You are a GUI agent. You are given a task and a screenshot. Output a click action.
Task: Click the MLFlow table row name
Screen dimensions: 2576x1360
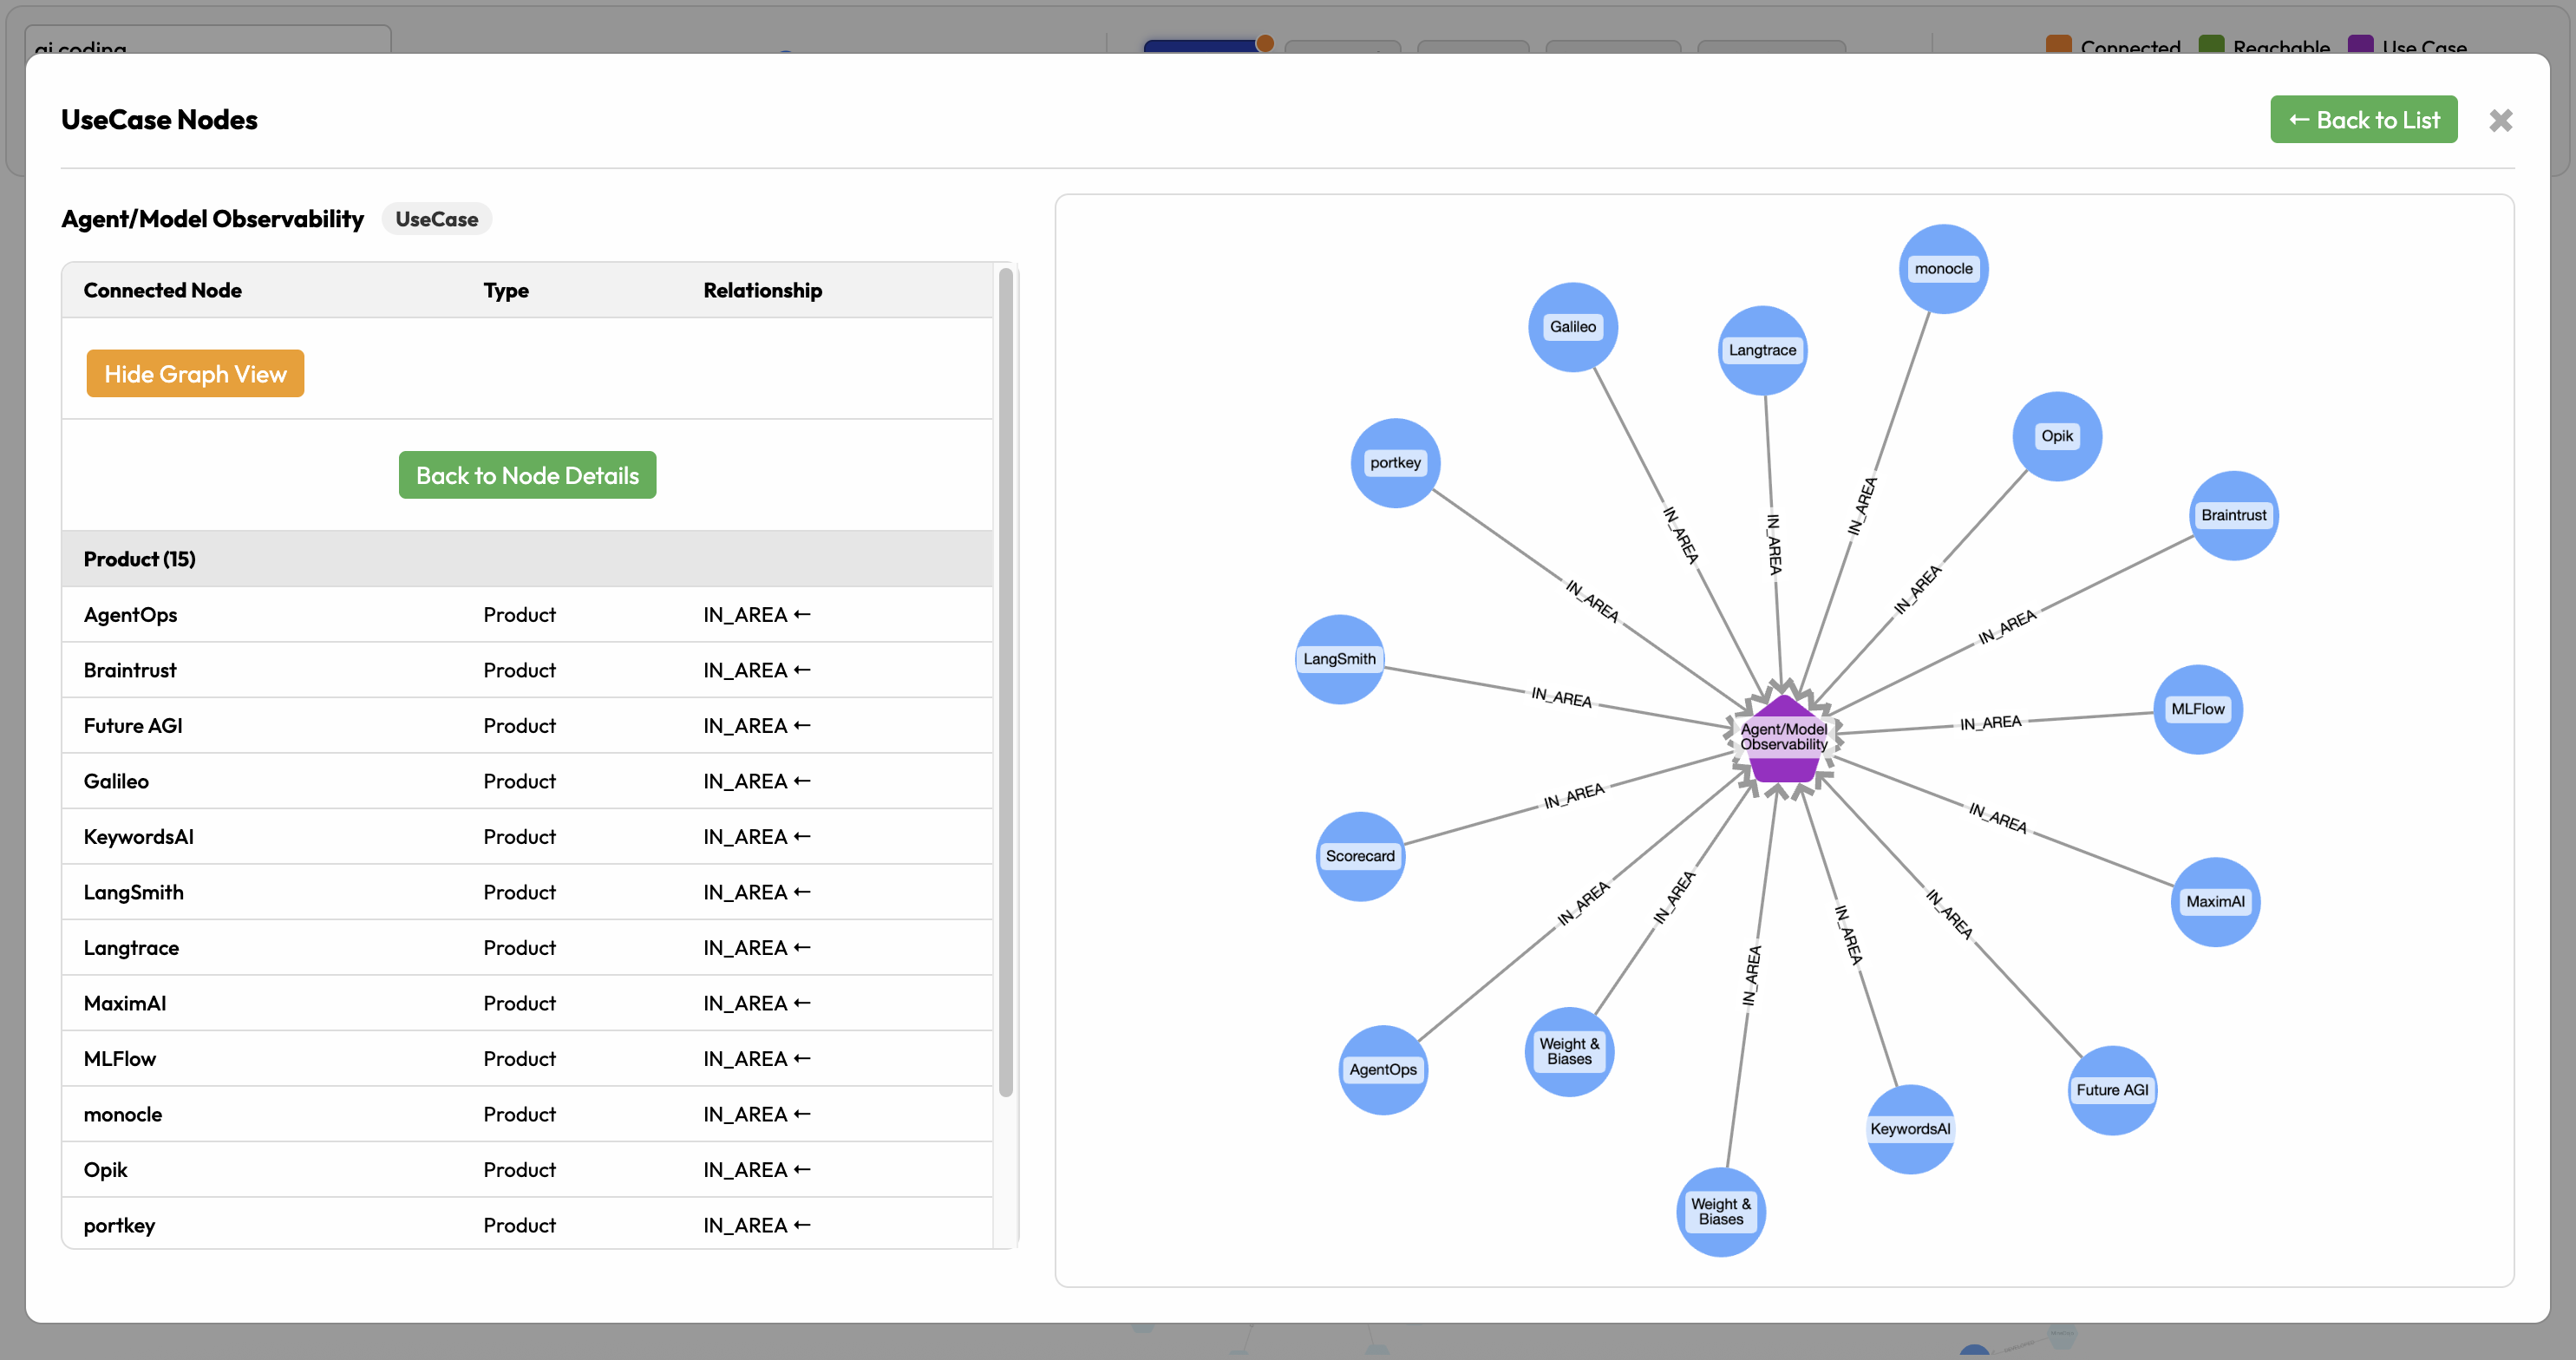tap(119, 1059)
